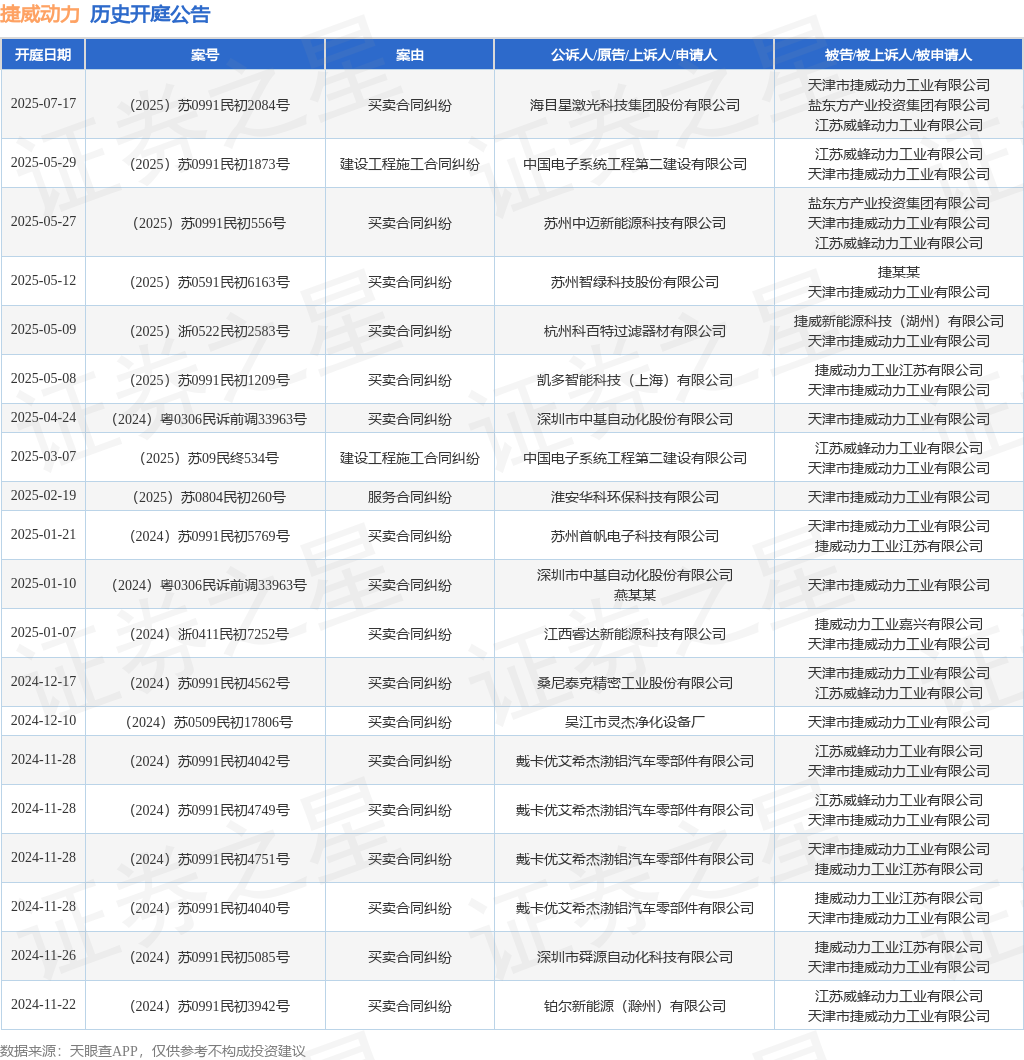Click plaintiff 苏州首帆电子科技有限公司
The width and height of the screenshot is (1024, 1060).
tap(634, 536)
